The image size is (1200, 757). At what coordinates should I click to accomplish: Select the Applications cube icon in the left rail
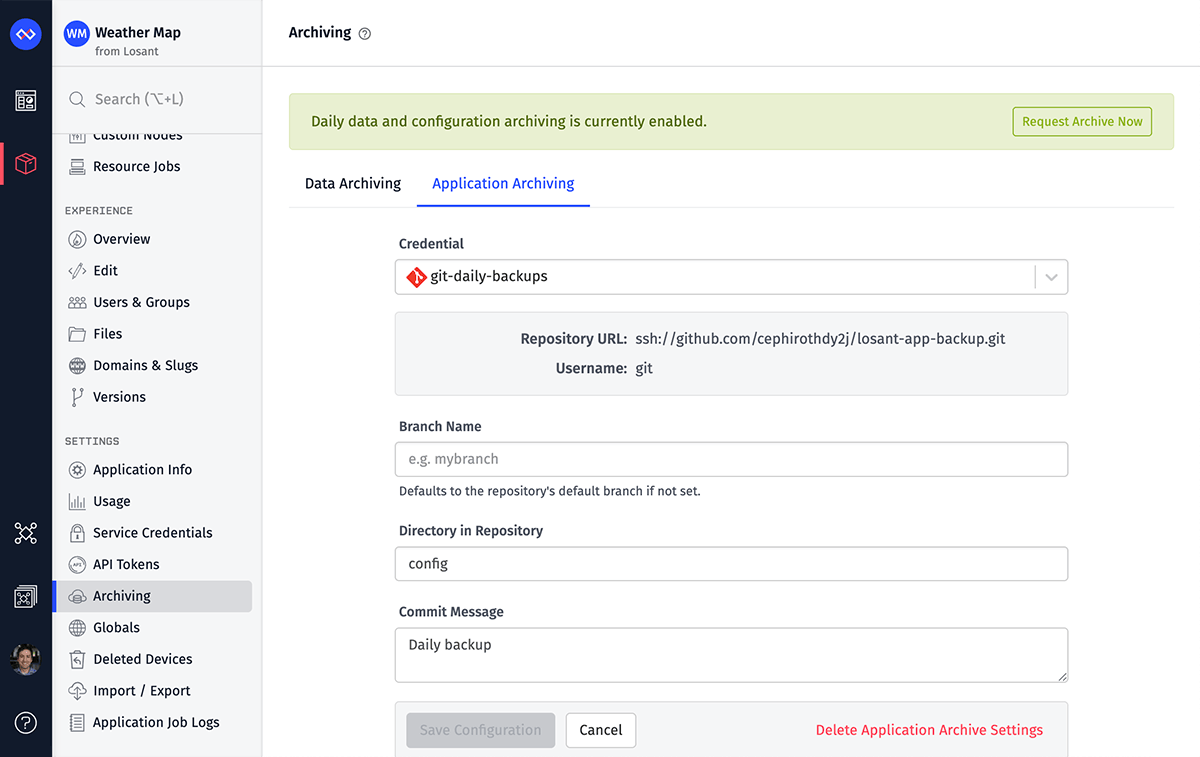[x=25, y=163]
